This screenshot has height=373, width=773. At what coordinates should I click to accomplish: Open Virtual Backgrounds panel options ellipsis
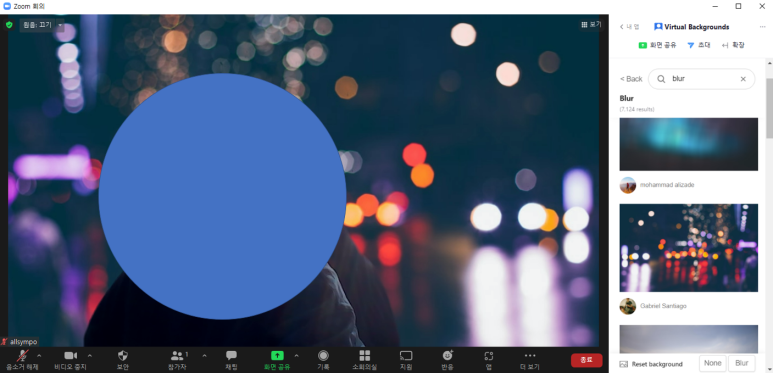point(762,27)
